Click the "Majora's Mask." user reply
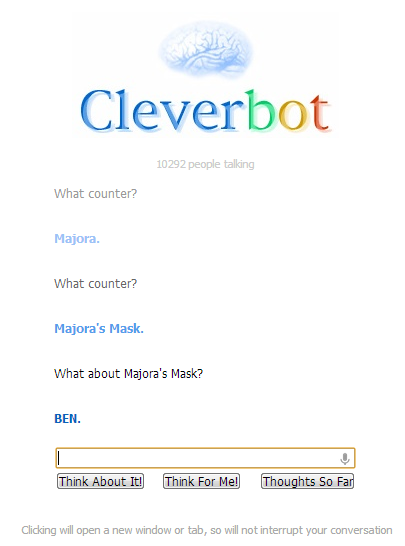The width and height of the screenshot is (405, 546). click(99, 329)
